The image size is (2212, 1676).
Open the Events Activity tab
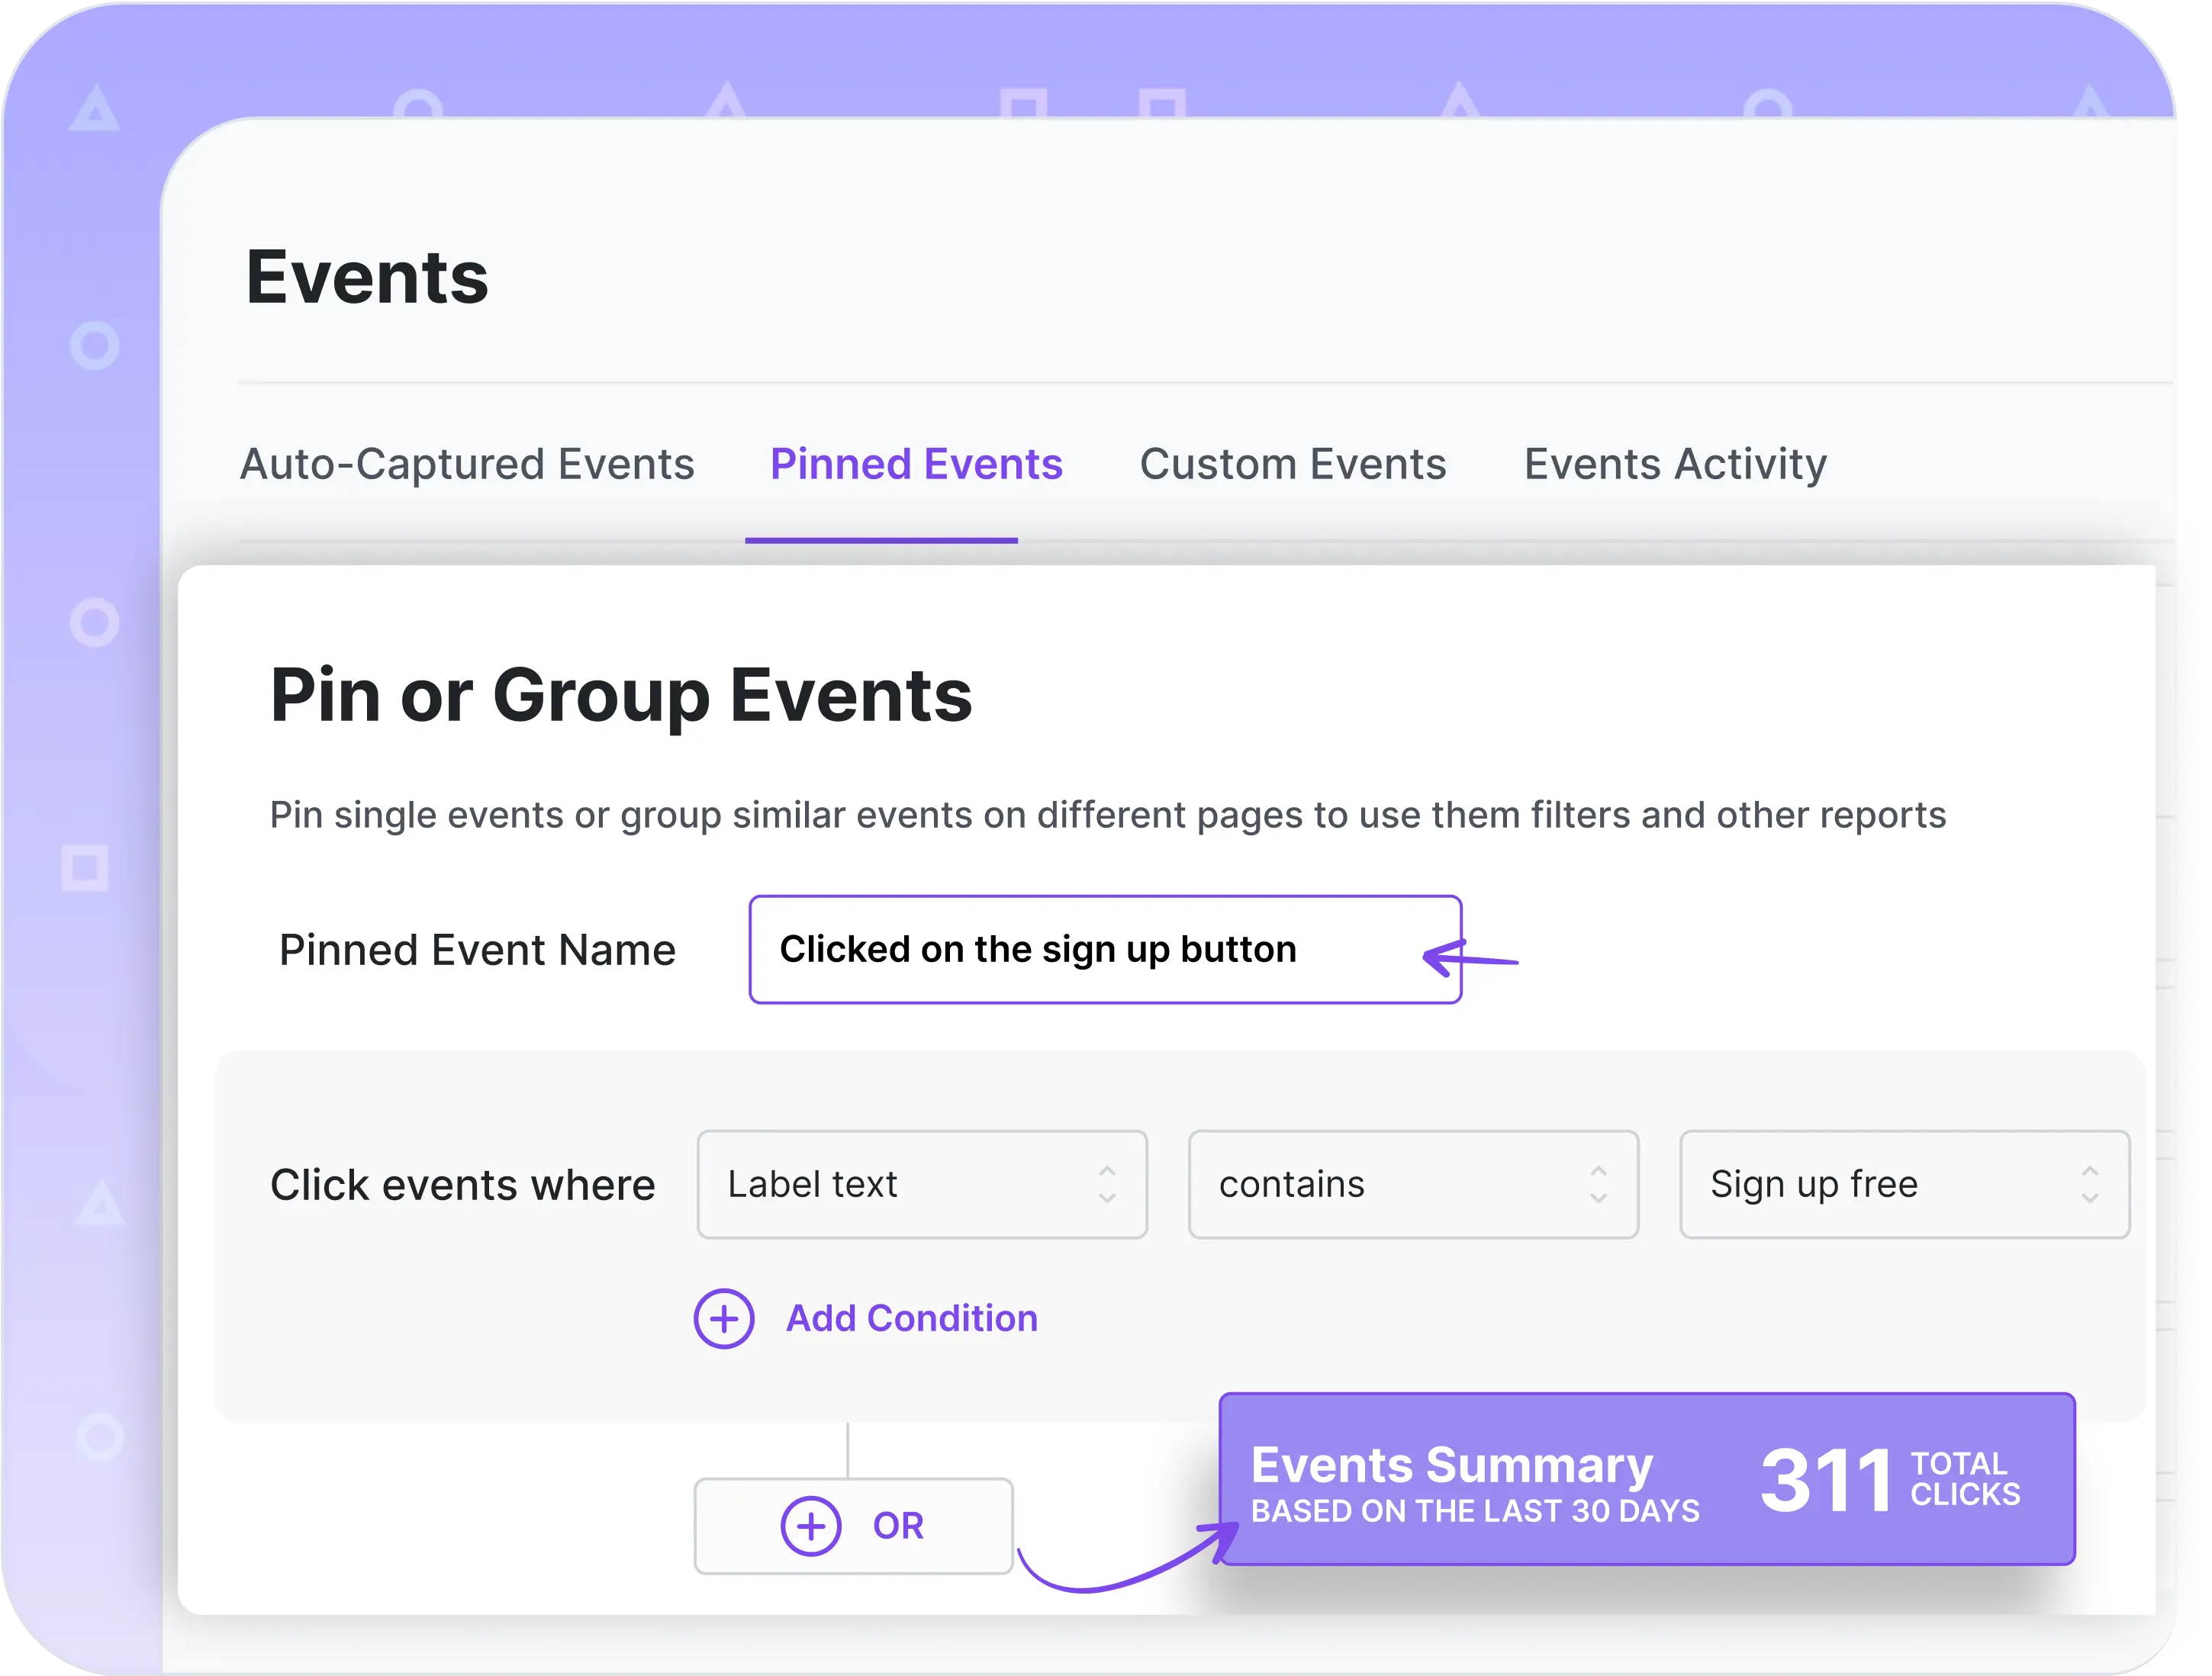click(1674, 463)
